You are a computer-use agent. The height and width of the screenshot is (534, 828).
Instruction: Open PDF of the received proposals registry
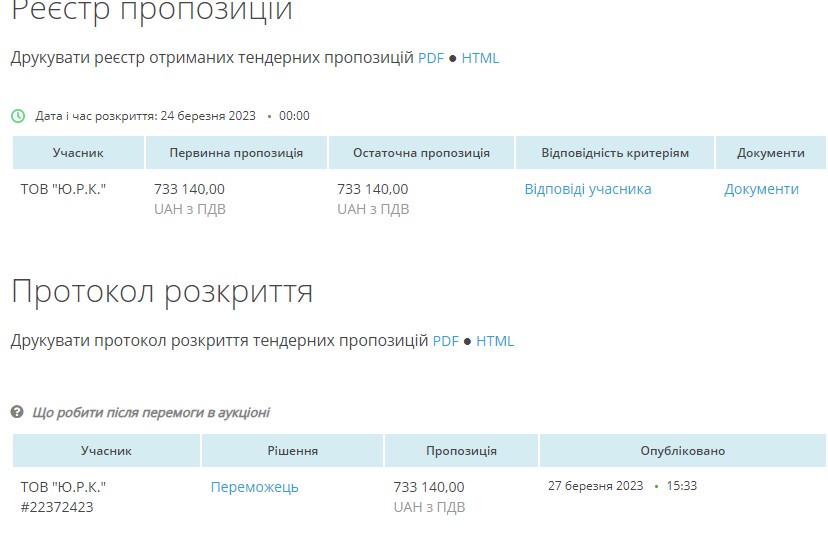pos(431,58)
